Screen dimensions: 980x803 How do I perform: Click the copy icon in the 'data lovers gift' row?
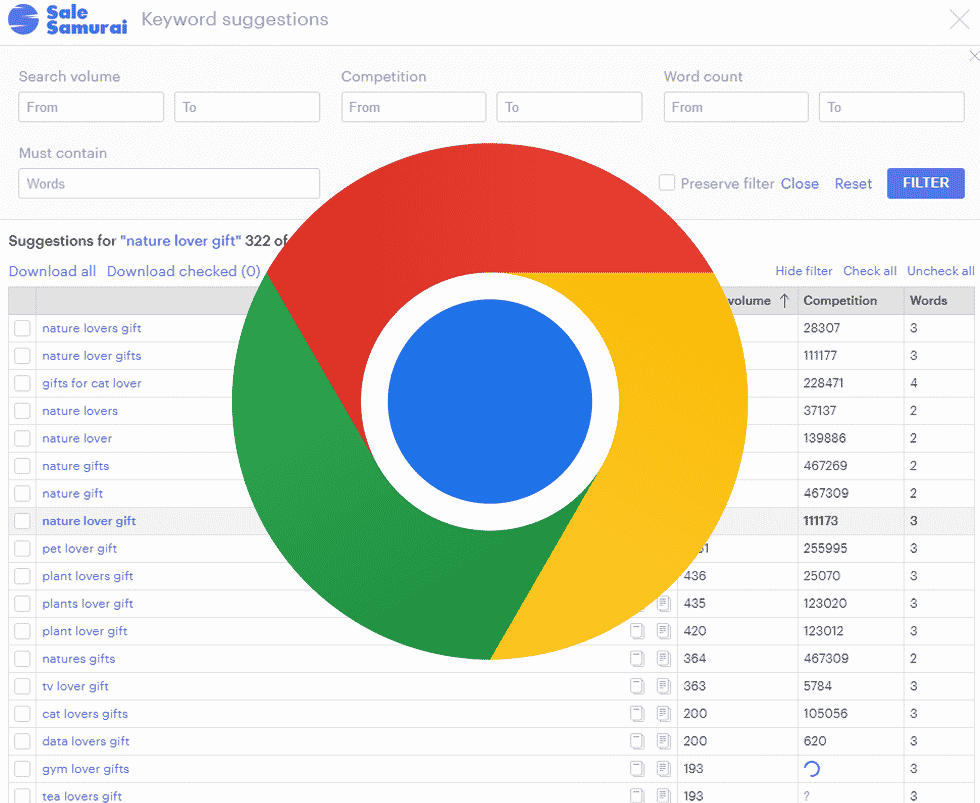pos(637,741)
